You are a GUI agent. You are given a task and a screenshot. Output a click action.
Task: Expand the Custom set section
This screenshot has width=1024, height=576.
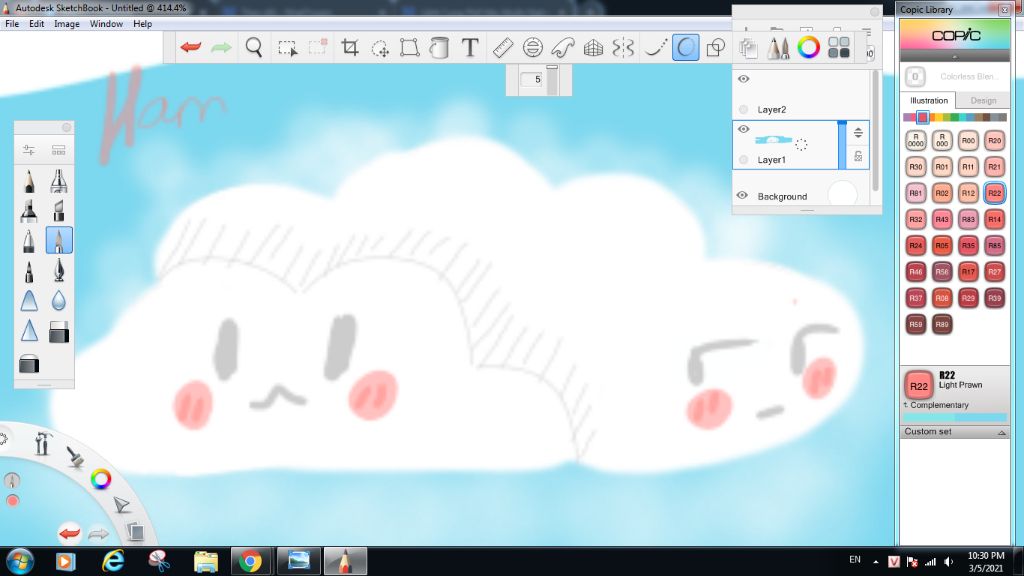coord(955,432)
